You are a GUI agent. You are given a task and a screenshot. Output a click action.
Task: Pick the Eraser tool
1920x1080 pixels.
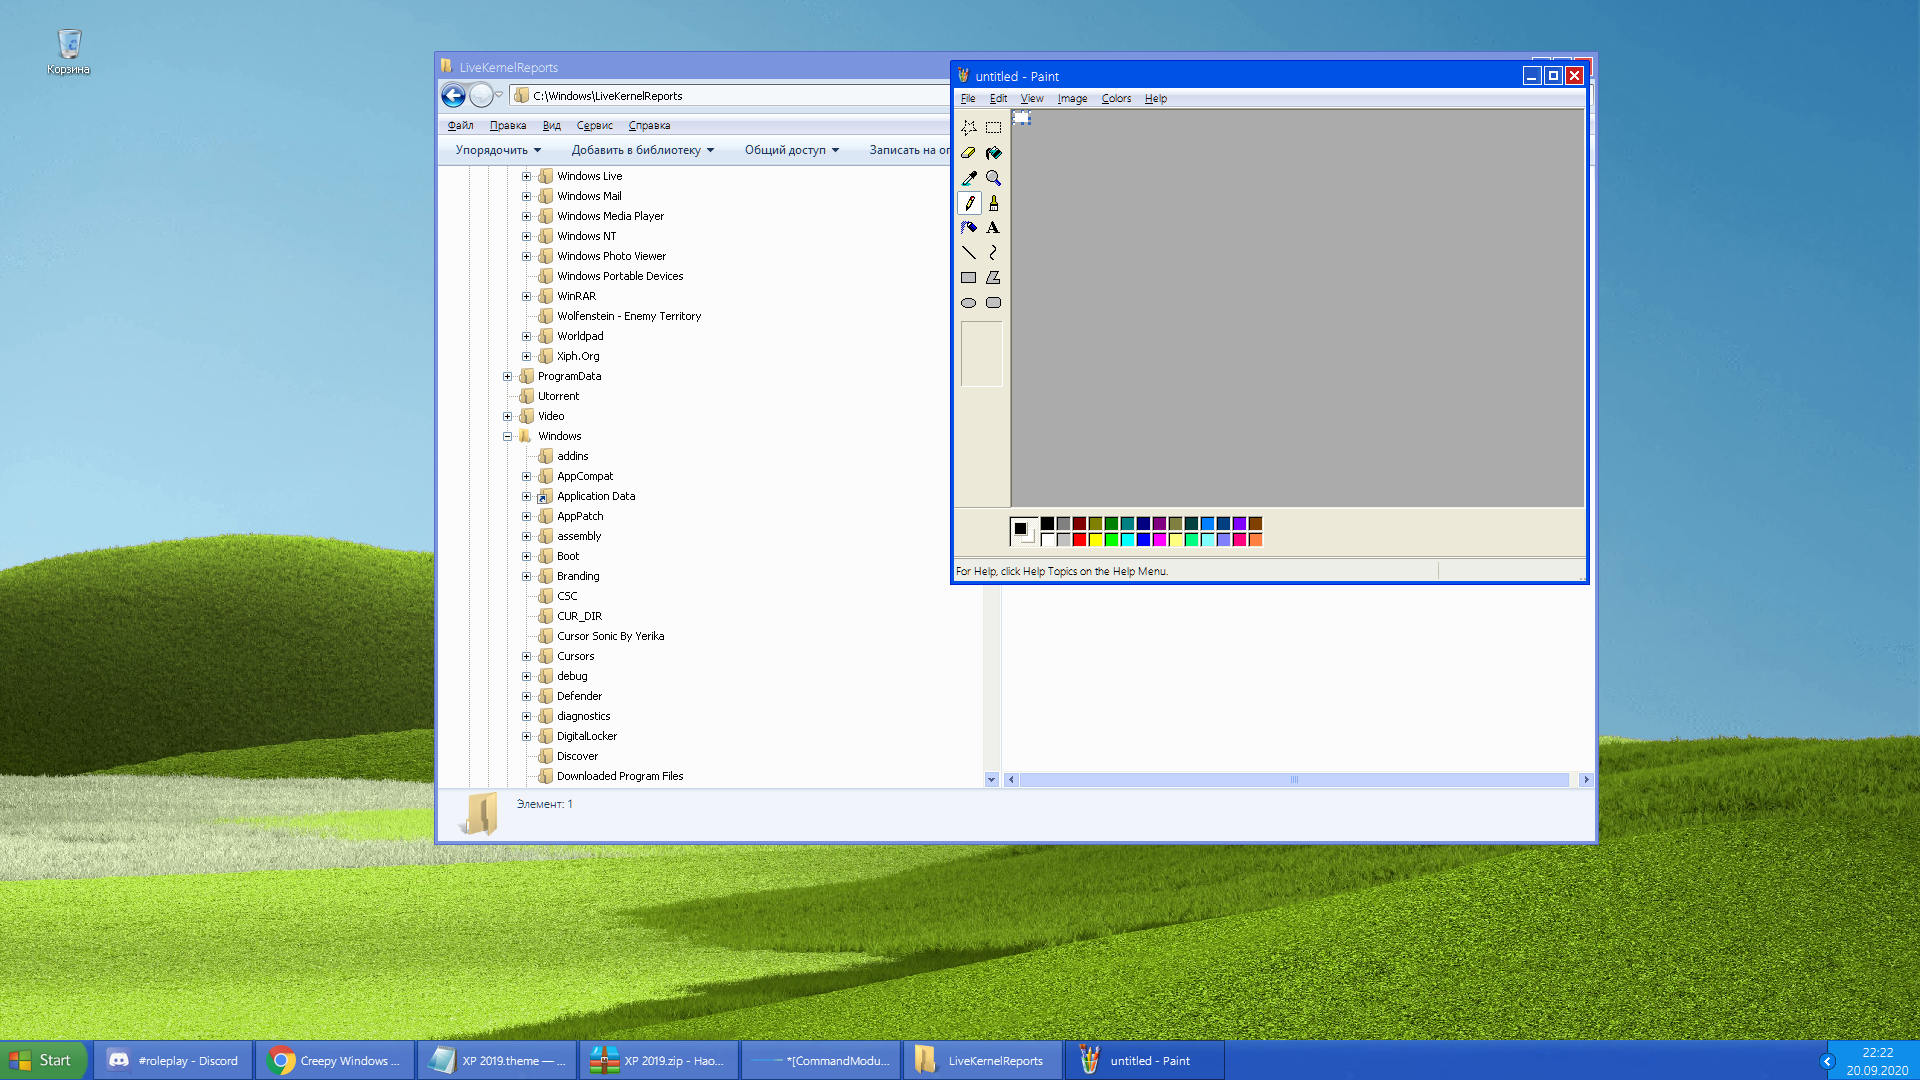click(969, 153)
